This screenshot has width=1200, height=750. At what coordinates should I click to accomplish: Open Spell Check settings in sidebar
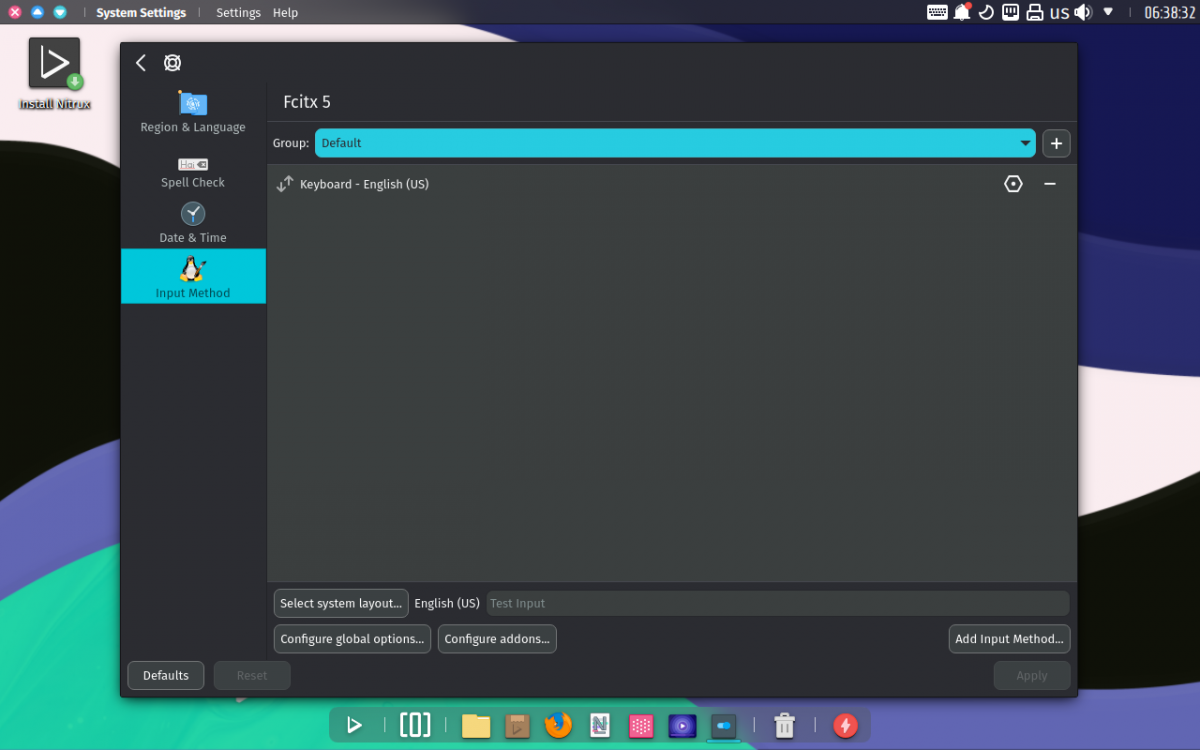pos(192,172)
